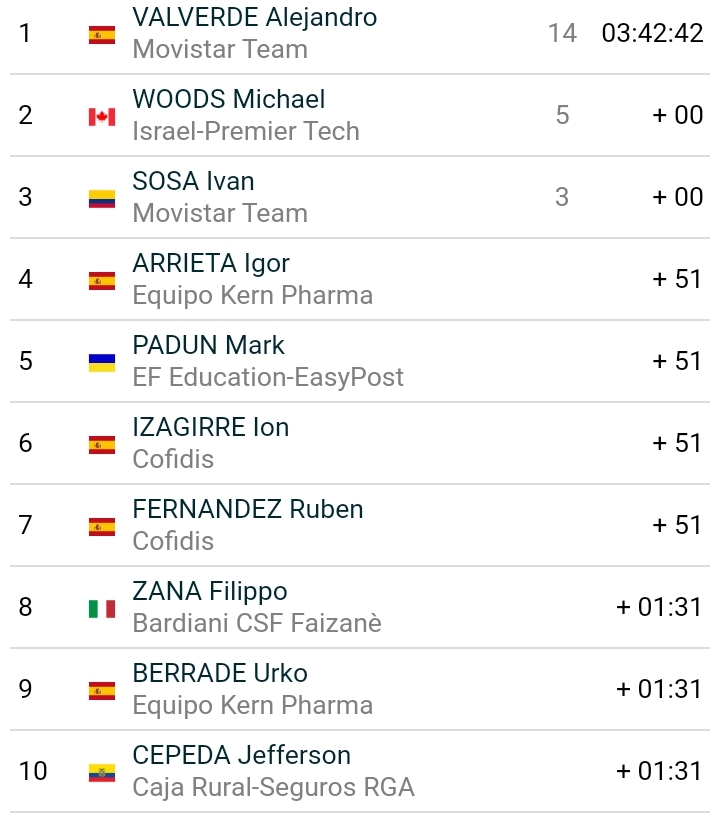Click Ukrainian flag next to Padun Mark
This screenshot has width=720, height=819.
click(102, 363)
